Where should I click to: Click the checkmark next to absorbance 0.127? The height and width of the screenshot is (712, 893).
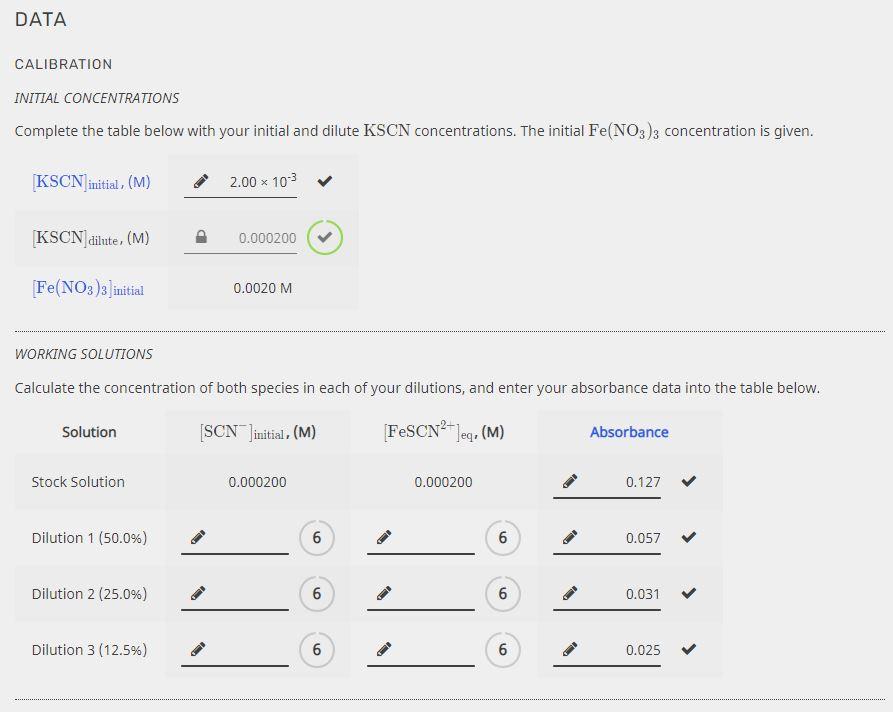tap(688, 481)
